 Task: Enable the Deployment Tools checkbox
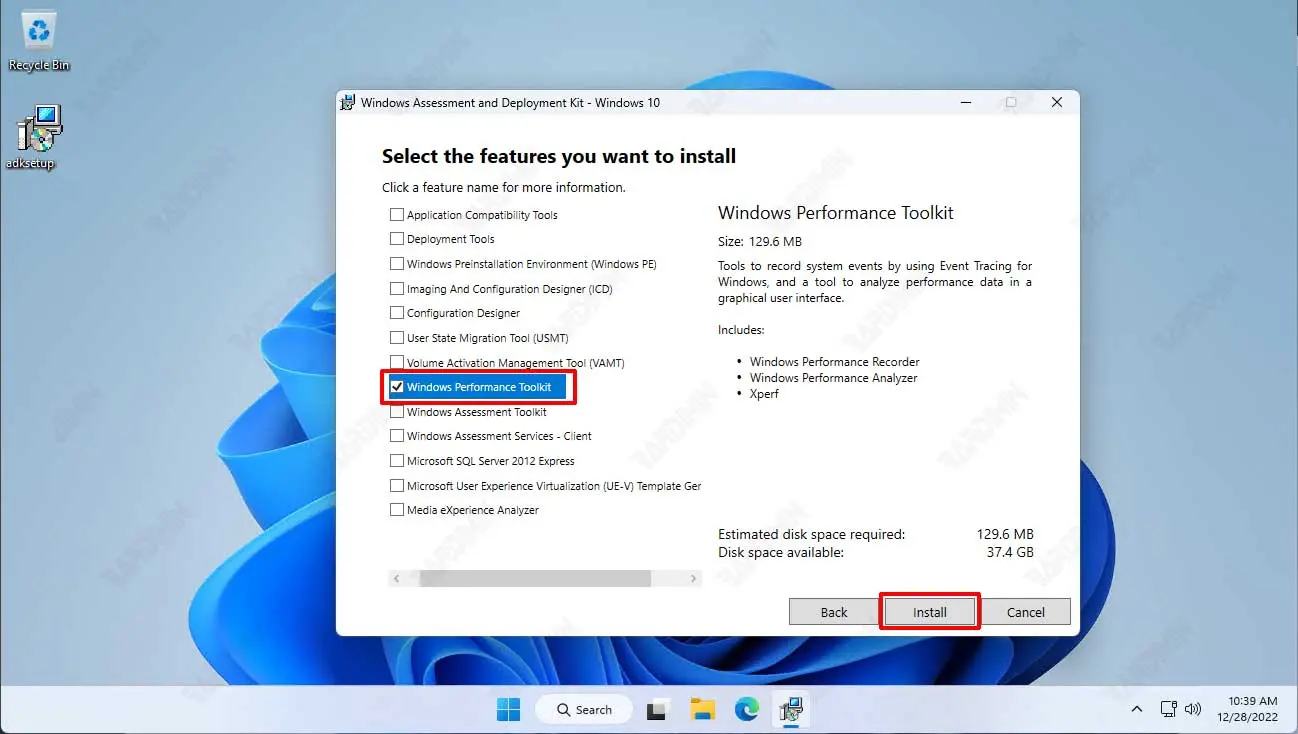pyautogui.click(x=397, y=239)
